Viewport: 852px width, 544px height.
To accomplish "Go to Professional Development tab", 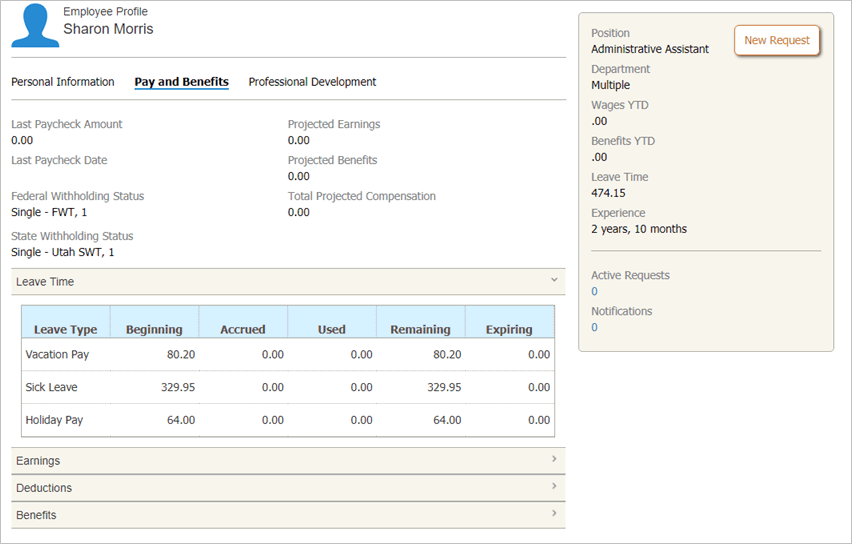I will coord(312,82).
